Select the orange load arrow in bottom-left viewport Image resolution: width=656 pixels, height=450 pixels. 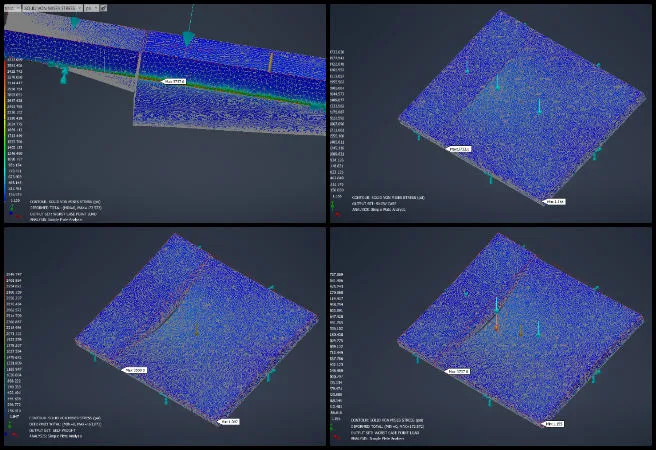tap(197, 329)
